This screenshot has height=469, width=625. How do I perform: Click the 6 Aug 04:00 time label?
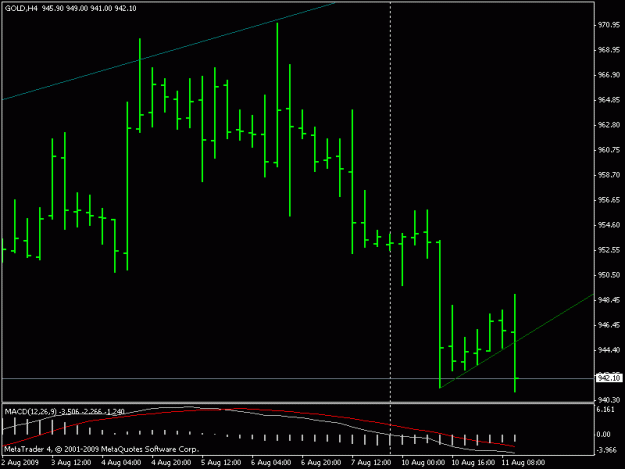pyautogui.click(x=271, y=463)
